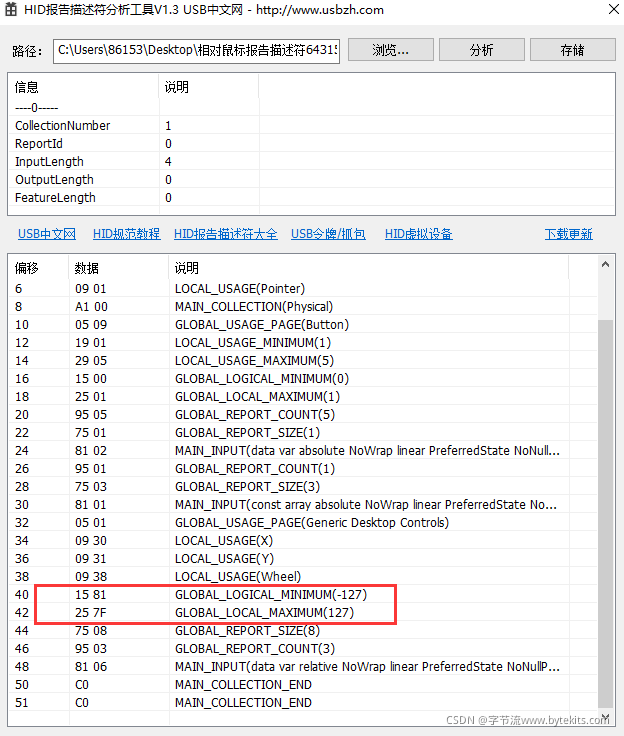Viewport: 624px width, 736px height.
Task: Select the ReportId info row
Action: 311,144
